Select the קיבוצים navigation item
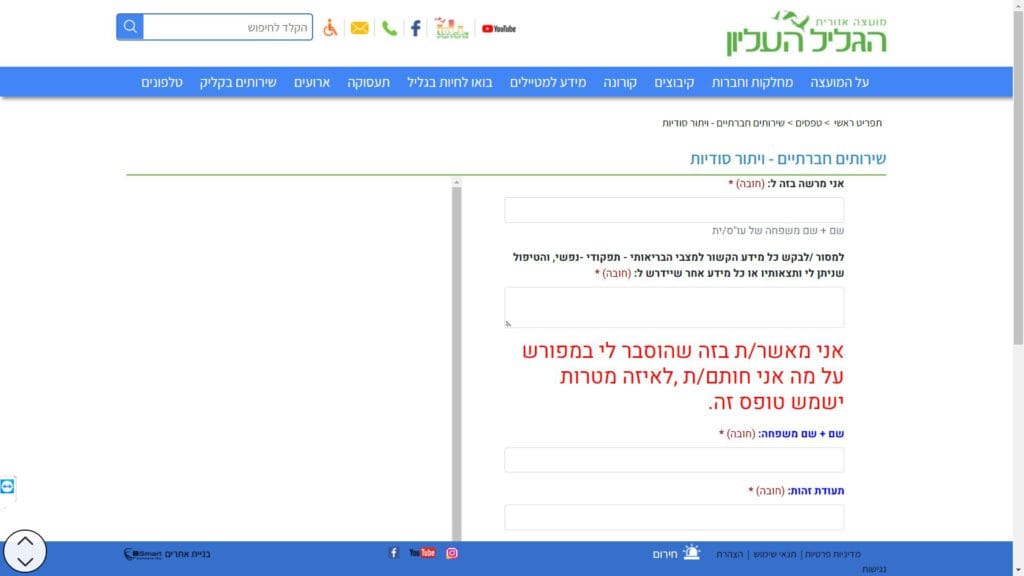The height and width of the screenshot is (576, 1024). [674, 82]
